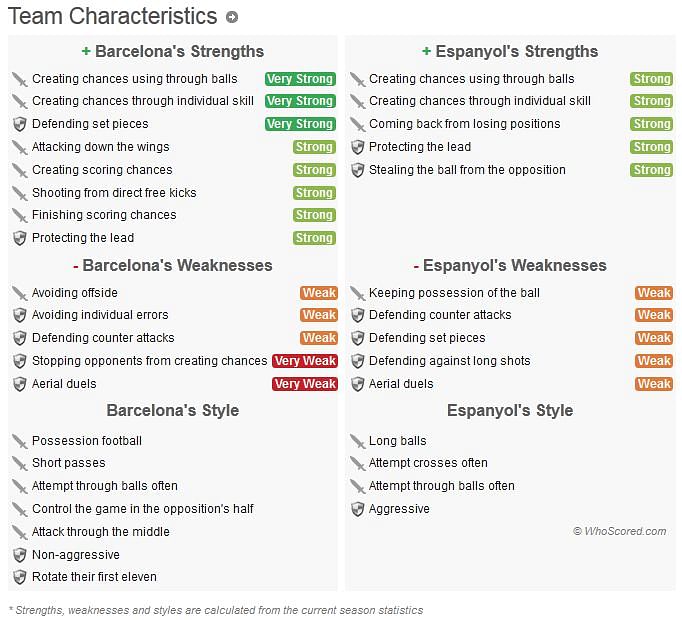Click shield icon beside Rotate their first eleven
This screenshot has height=620, width=682.
[x=20, y=577]
